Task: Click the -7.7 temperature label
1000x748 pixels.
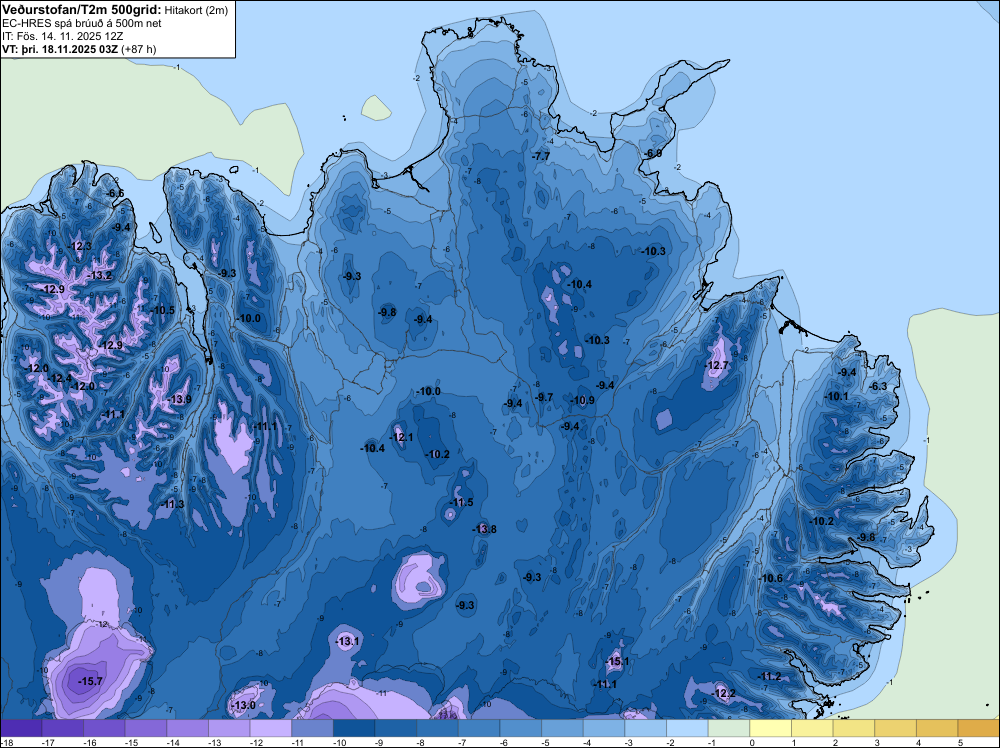Action: click(x=541, y=156)
